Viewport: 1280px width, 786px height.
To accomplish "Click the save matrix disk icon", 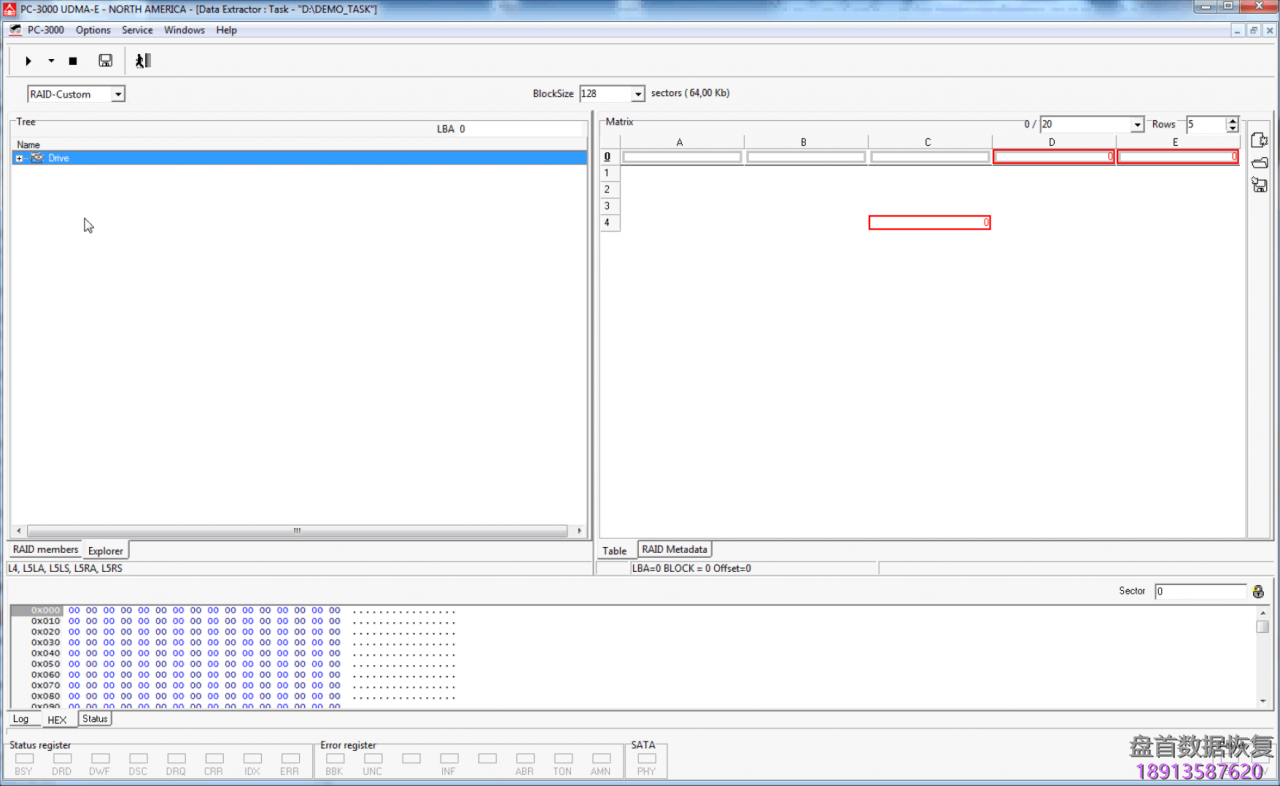I will click(x=1259, y=185).
